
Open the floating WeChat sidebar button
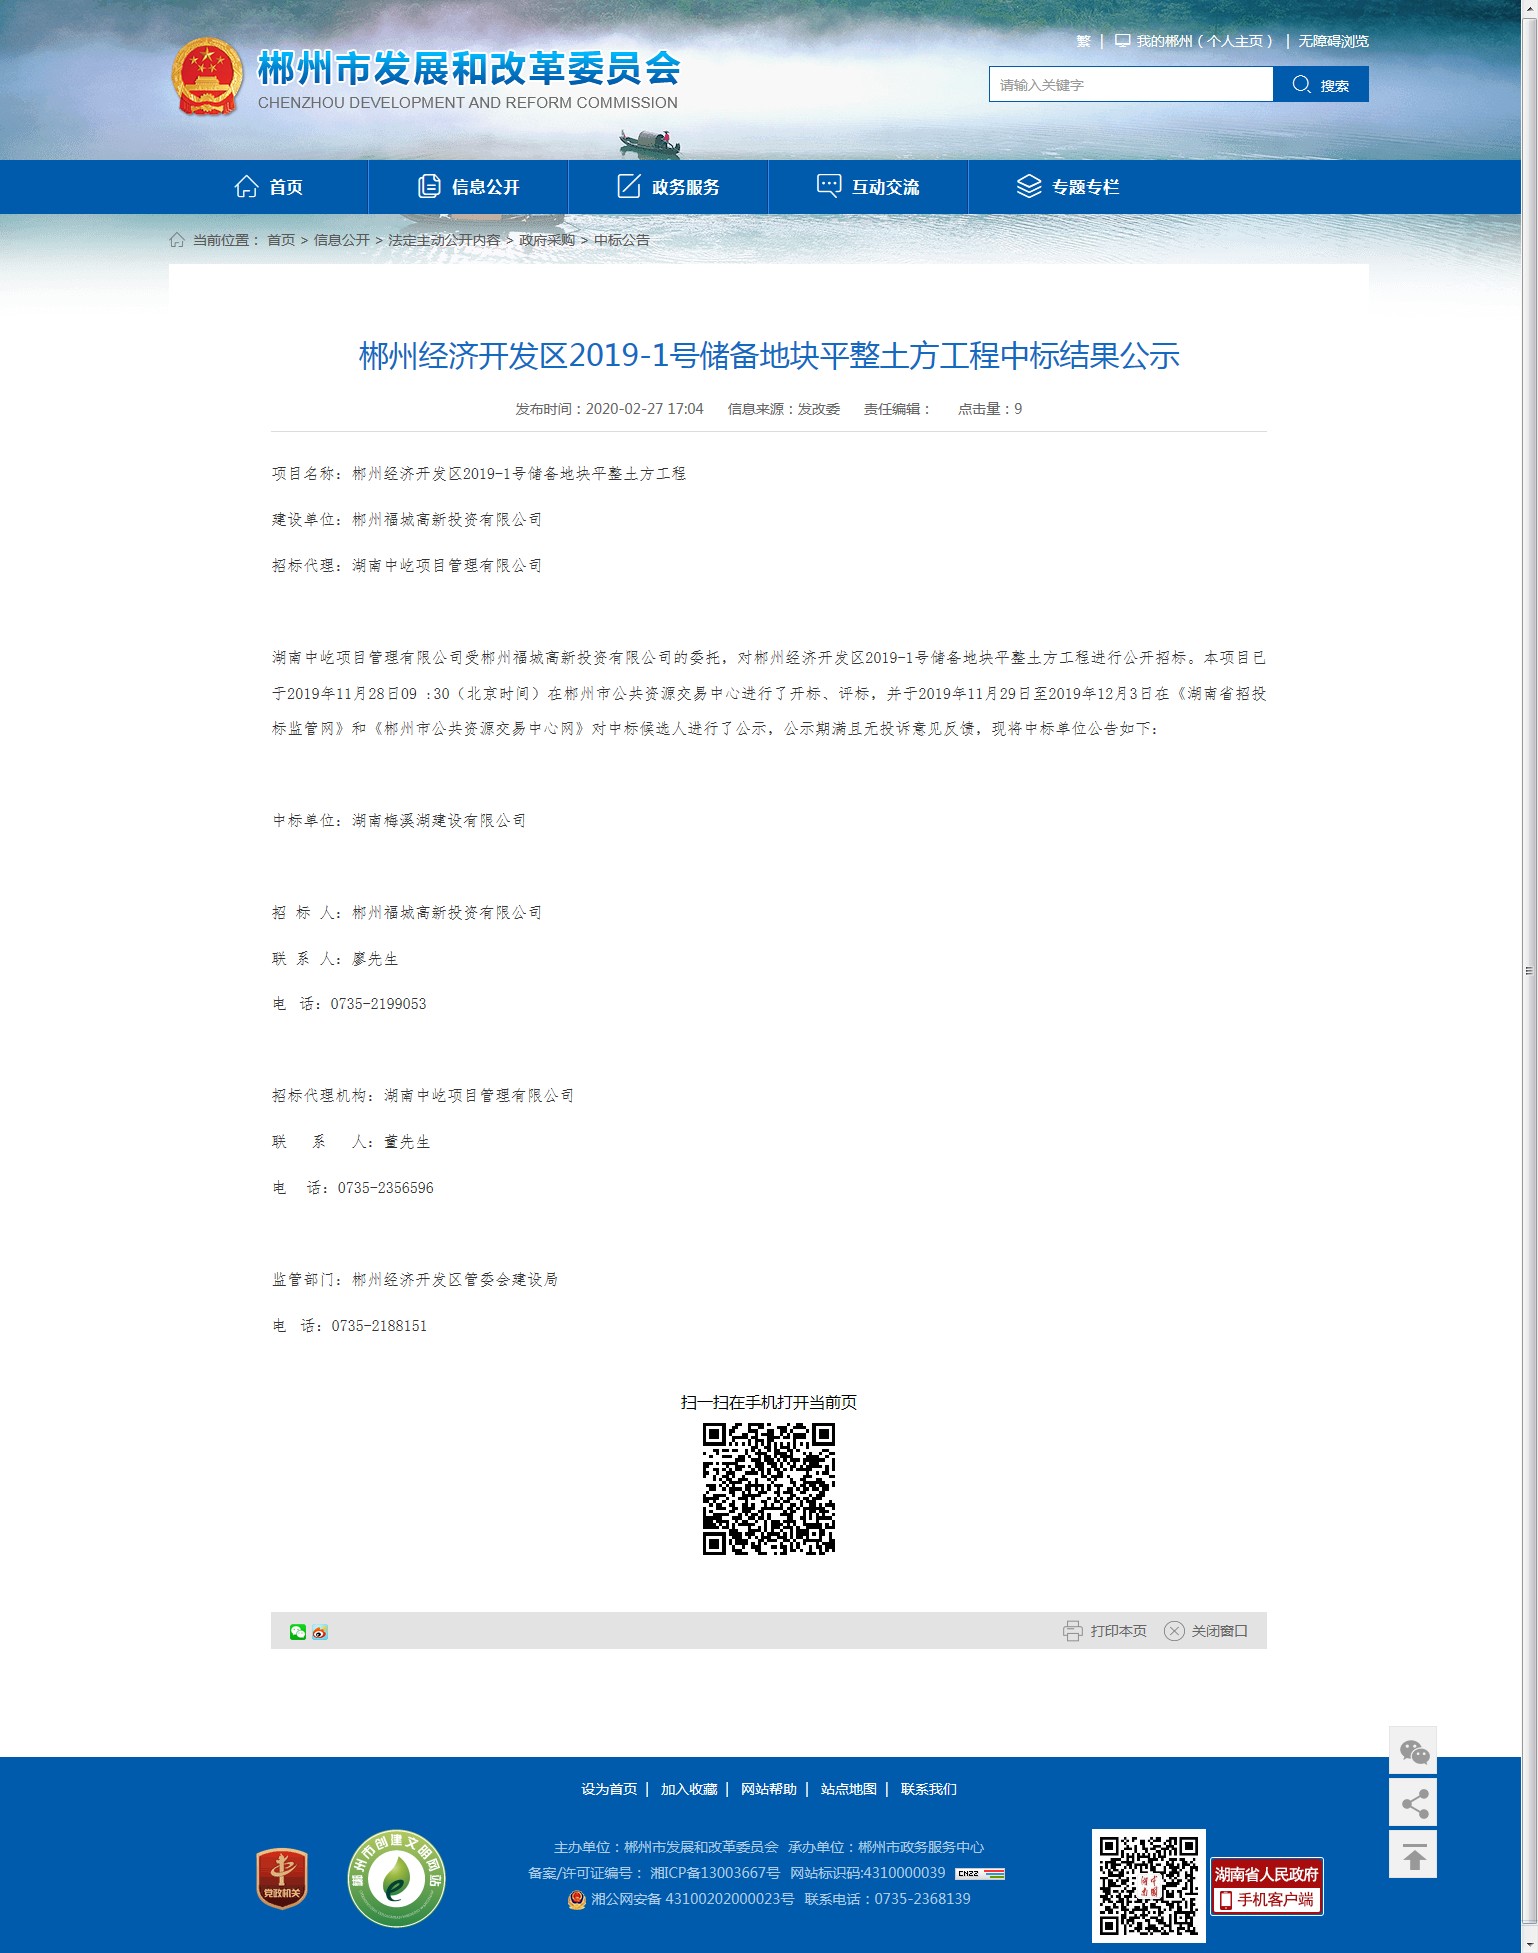(x=1413, y=1750)
